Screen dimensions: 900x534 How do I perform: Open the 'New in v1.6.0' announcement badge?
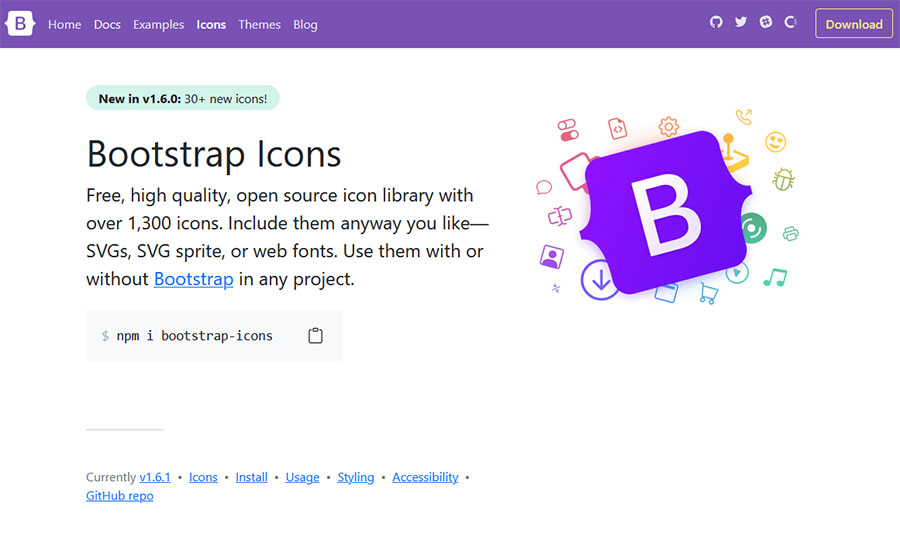click(183, 98)
